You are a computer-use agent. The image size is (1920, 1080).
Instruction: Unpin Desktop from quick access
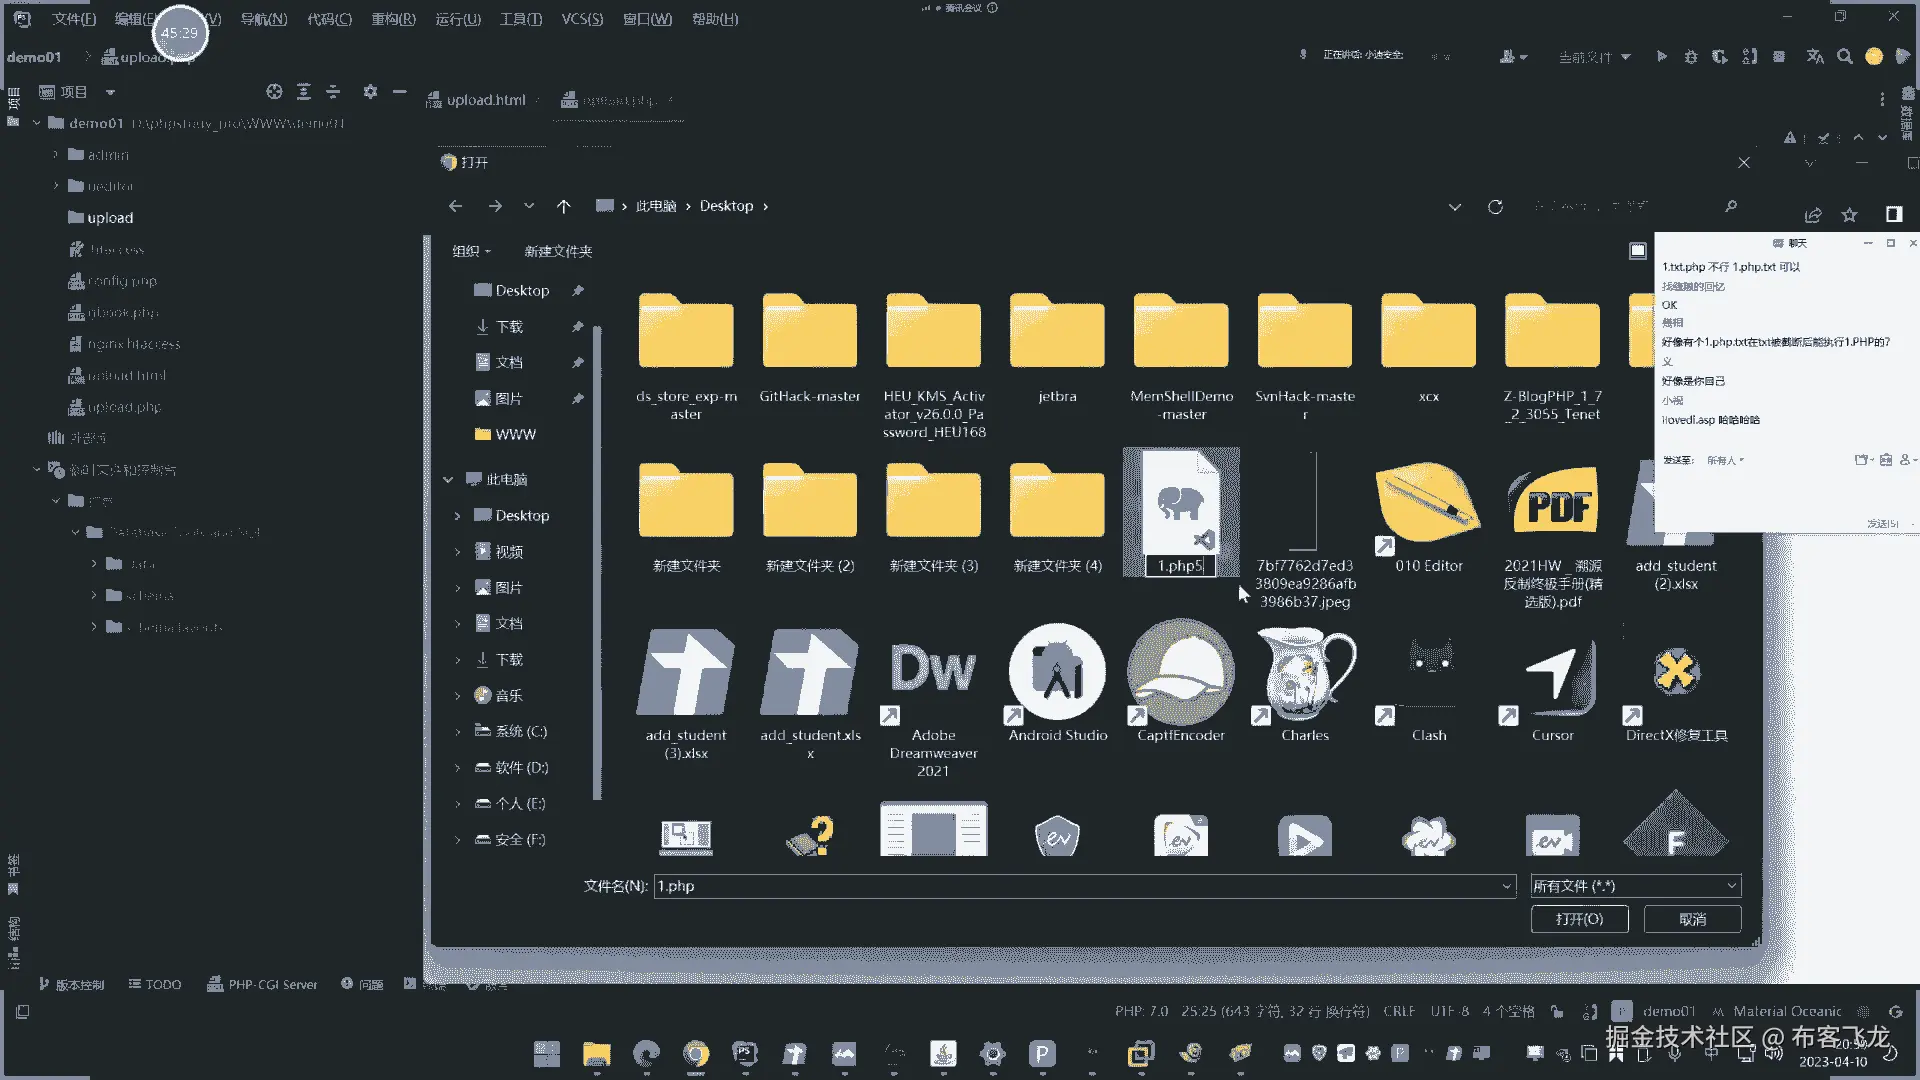577,291
